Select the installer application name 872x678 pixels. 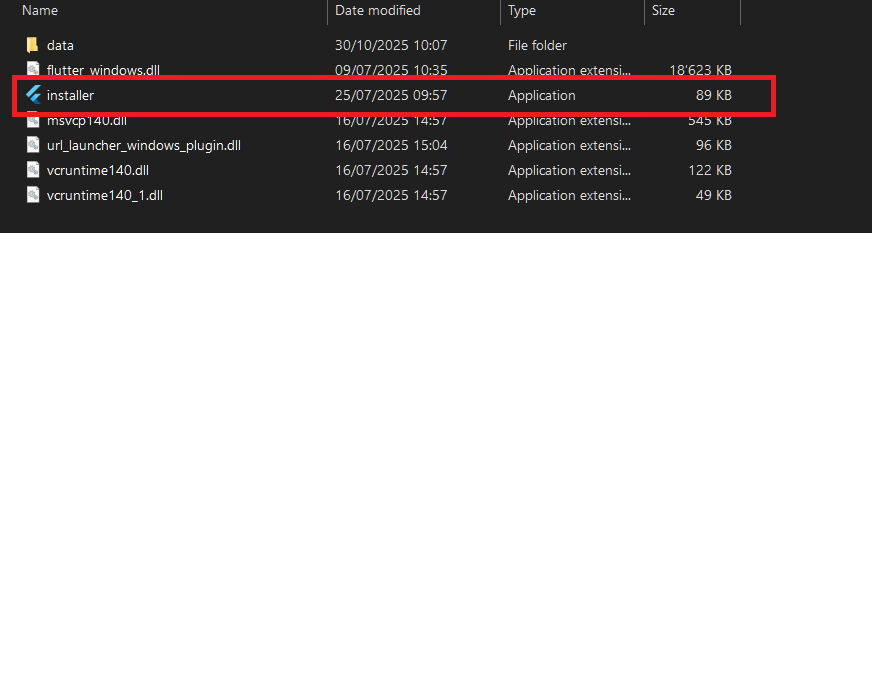pyautogui.click(x=70, y=95)
